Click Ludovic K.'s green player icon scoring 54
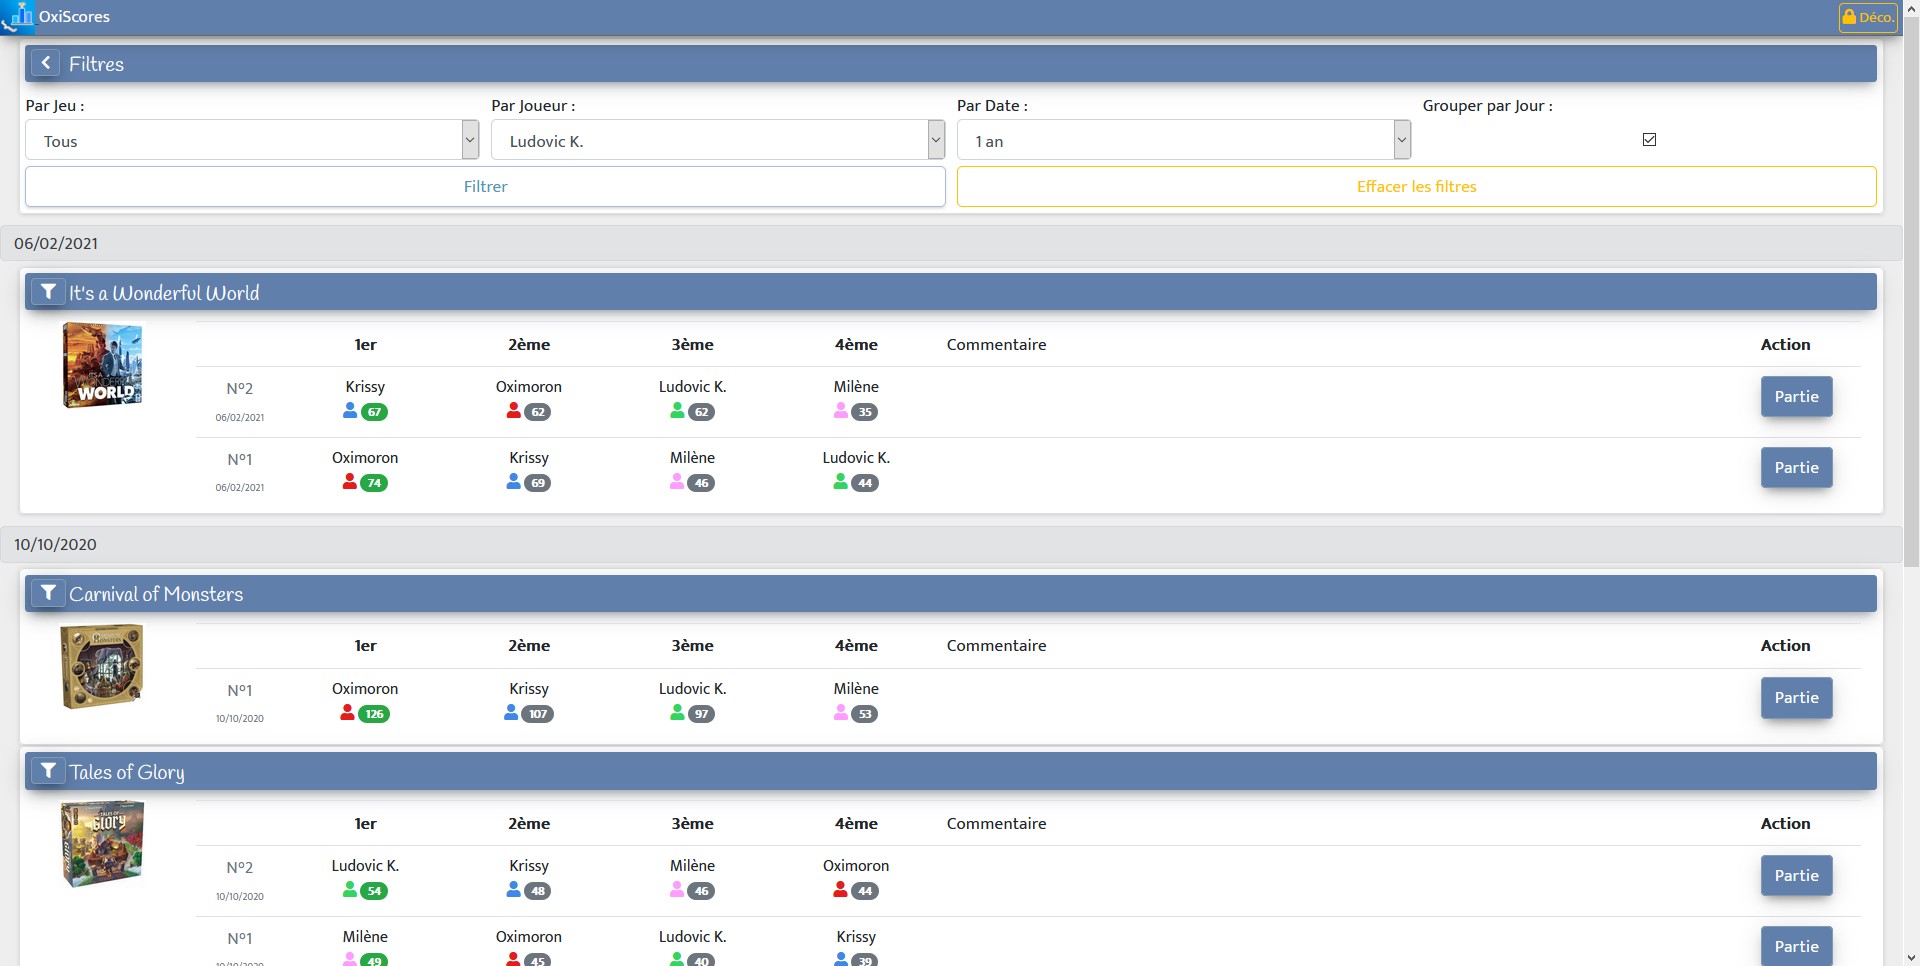This screenshot has height=966, width=1920. 350,890
